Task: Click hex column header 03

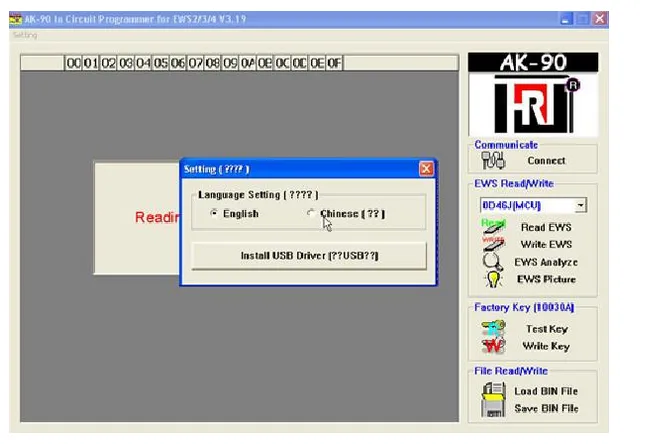Action: tap(126, 63)
